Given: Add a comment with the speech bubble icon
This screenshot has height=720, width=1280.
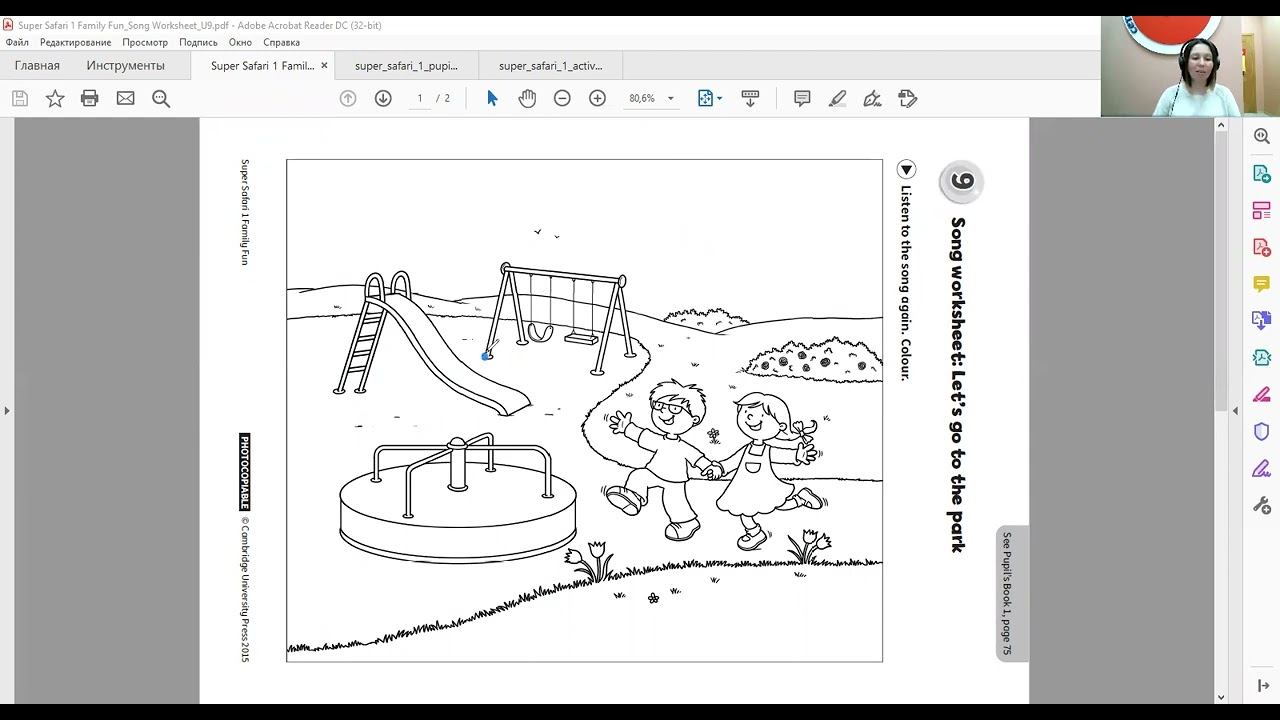Looking at the screenshot, I should coord(802,98).
